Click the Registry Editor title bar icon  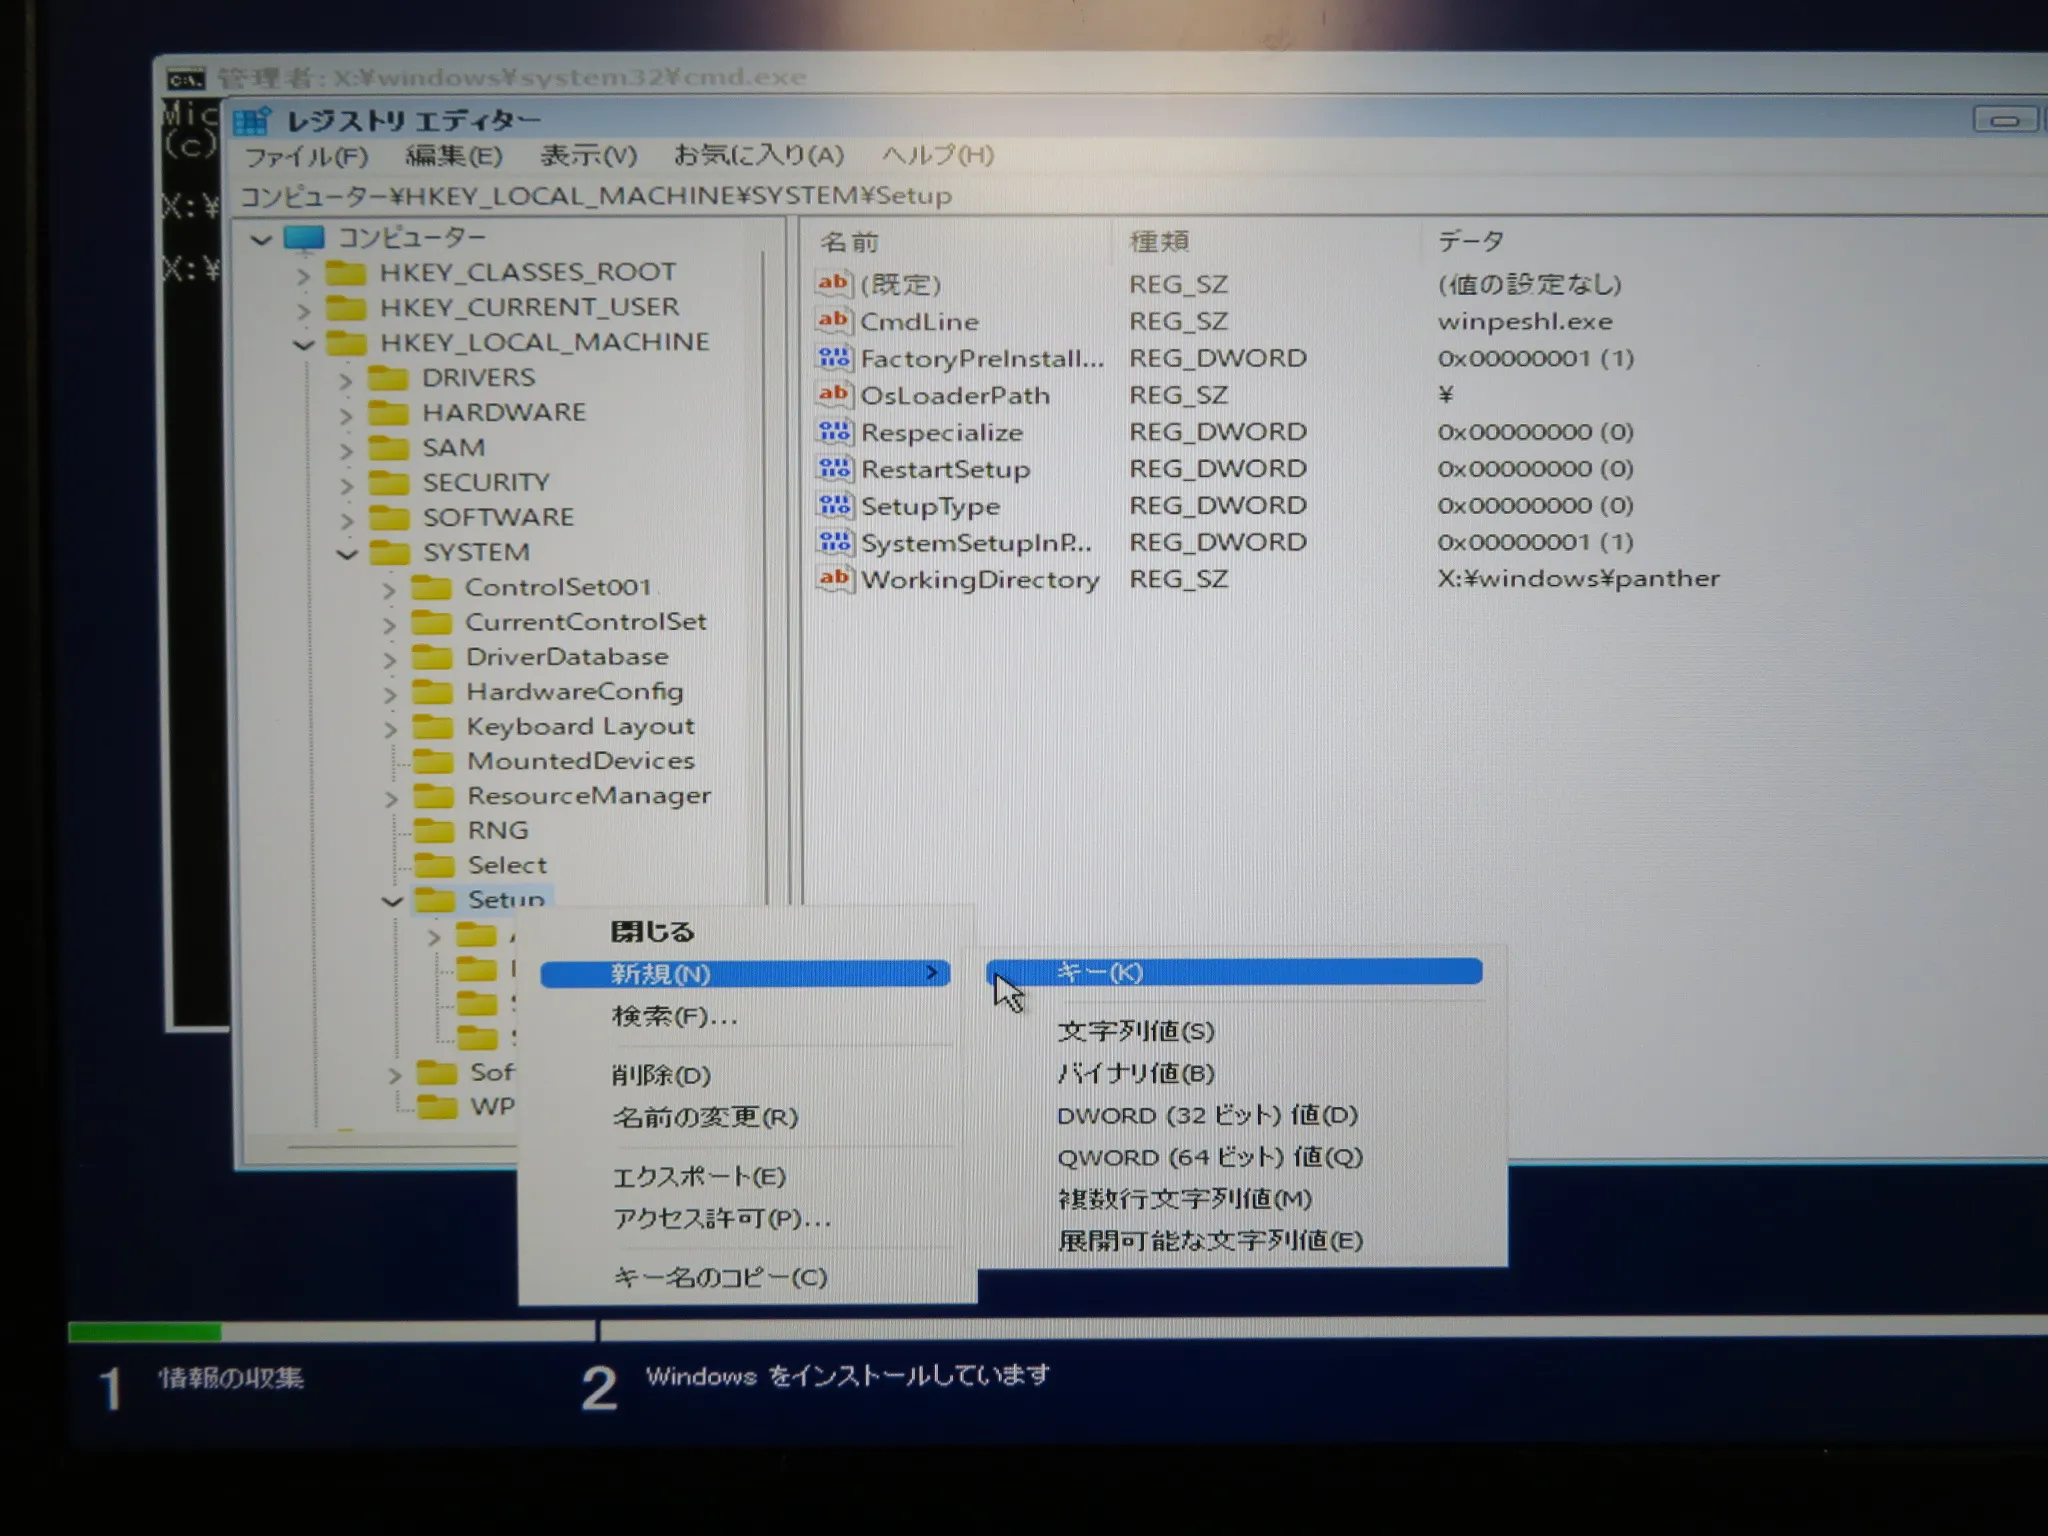tap(252, 121)
